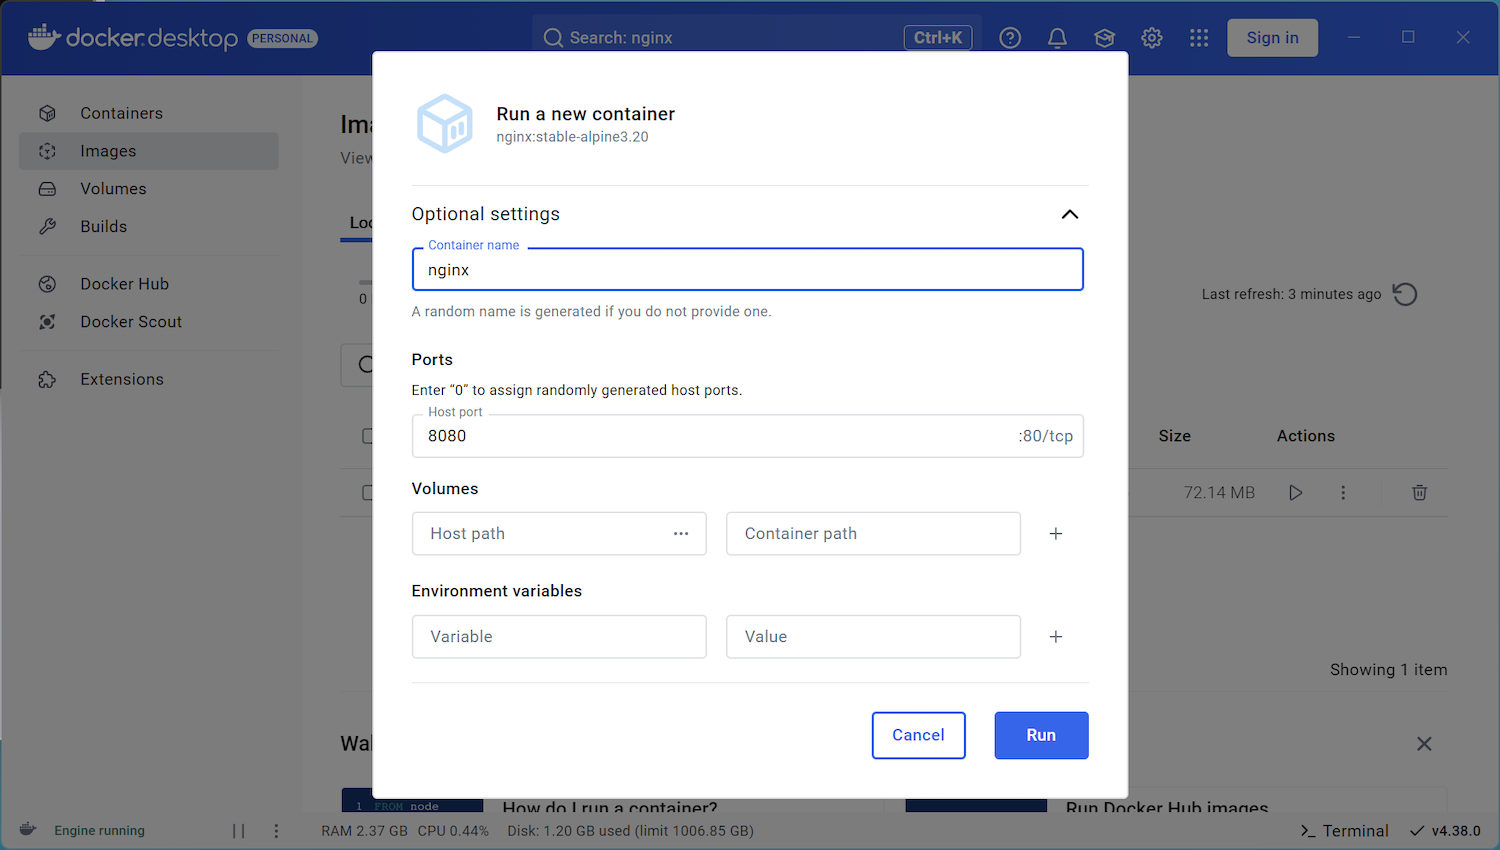The image size is (1500, 850).
Task: Click the CPU 0.44% status entry
Action: pos(453,831)
